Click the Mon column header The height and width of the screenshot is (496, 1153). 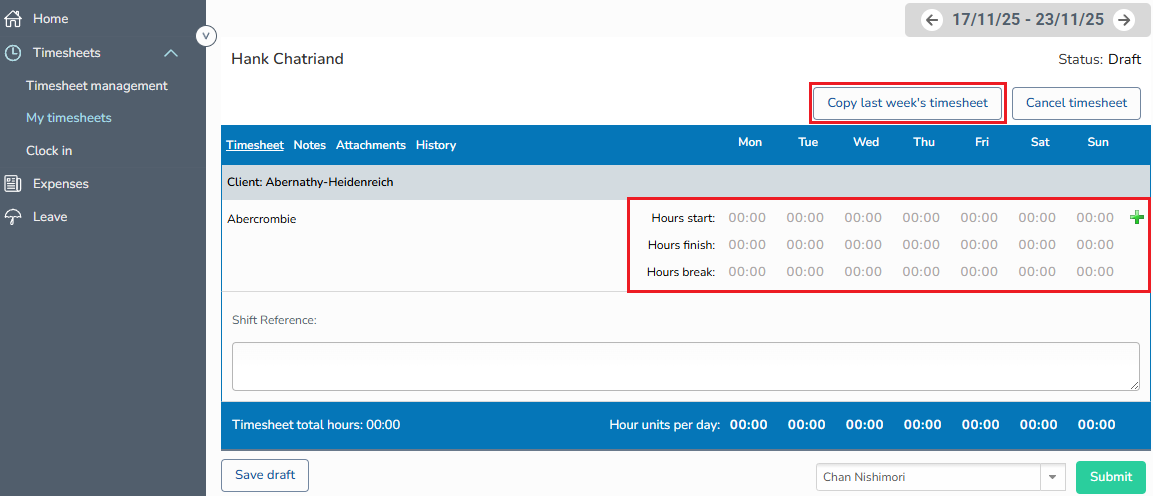(750, 143)
